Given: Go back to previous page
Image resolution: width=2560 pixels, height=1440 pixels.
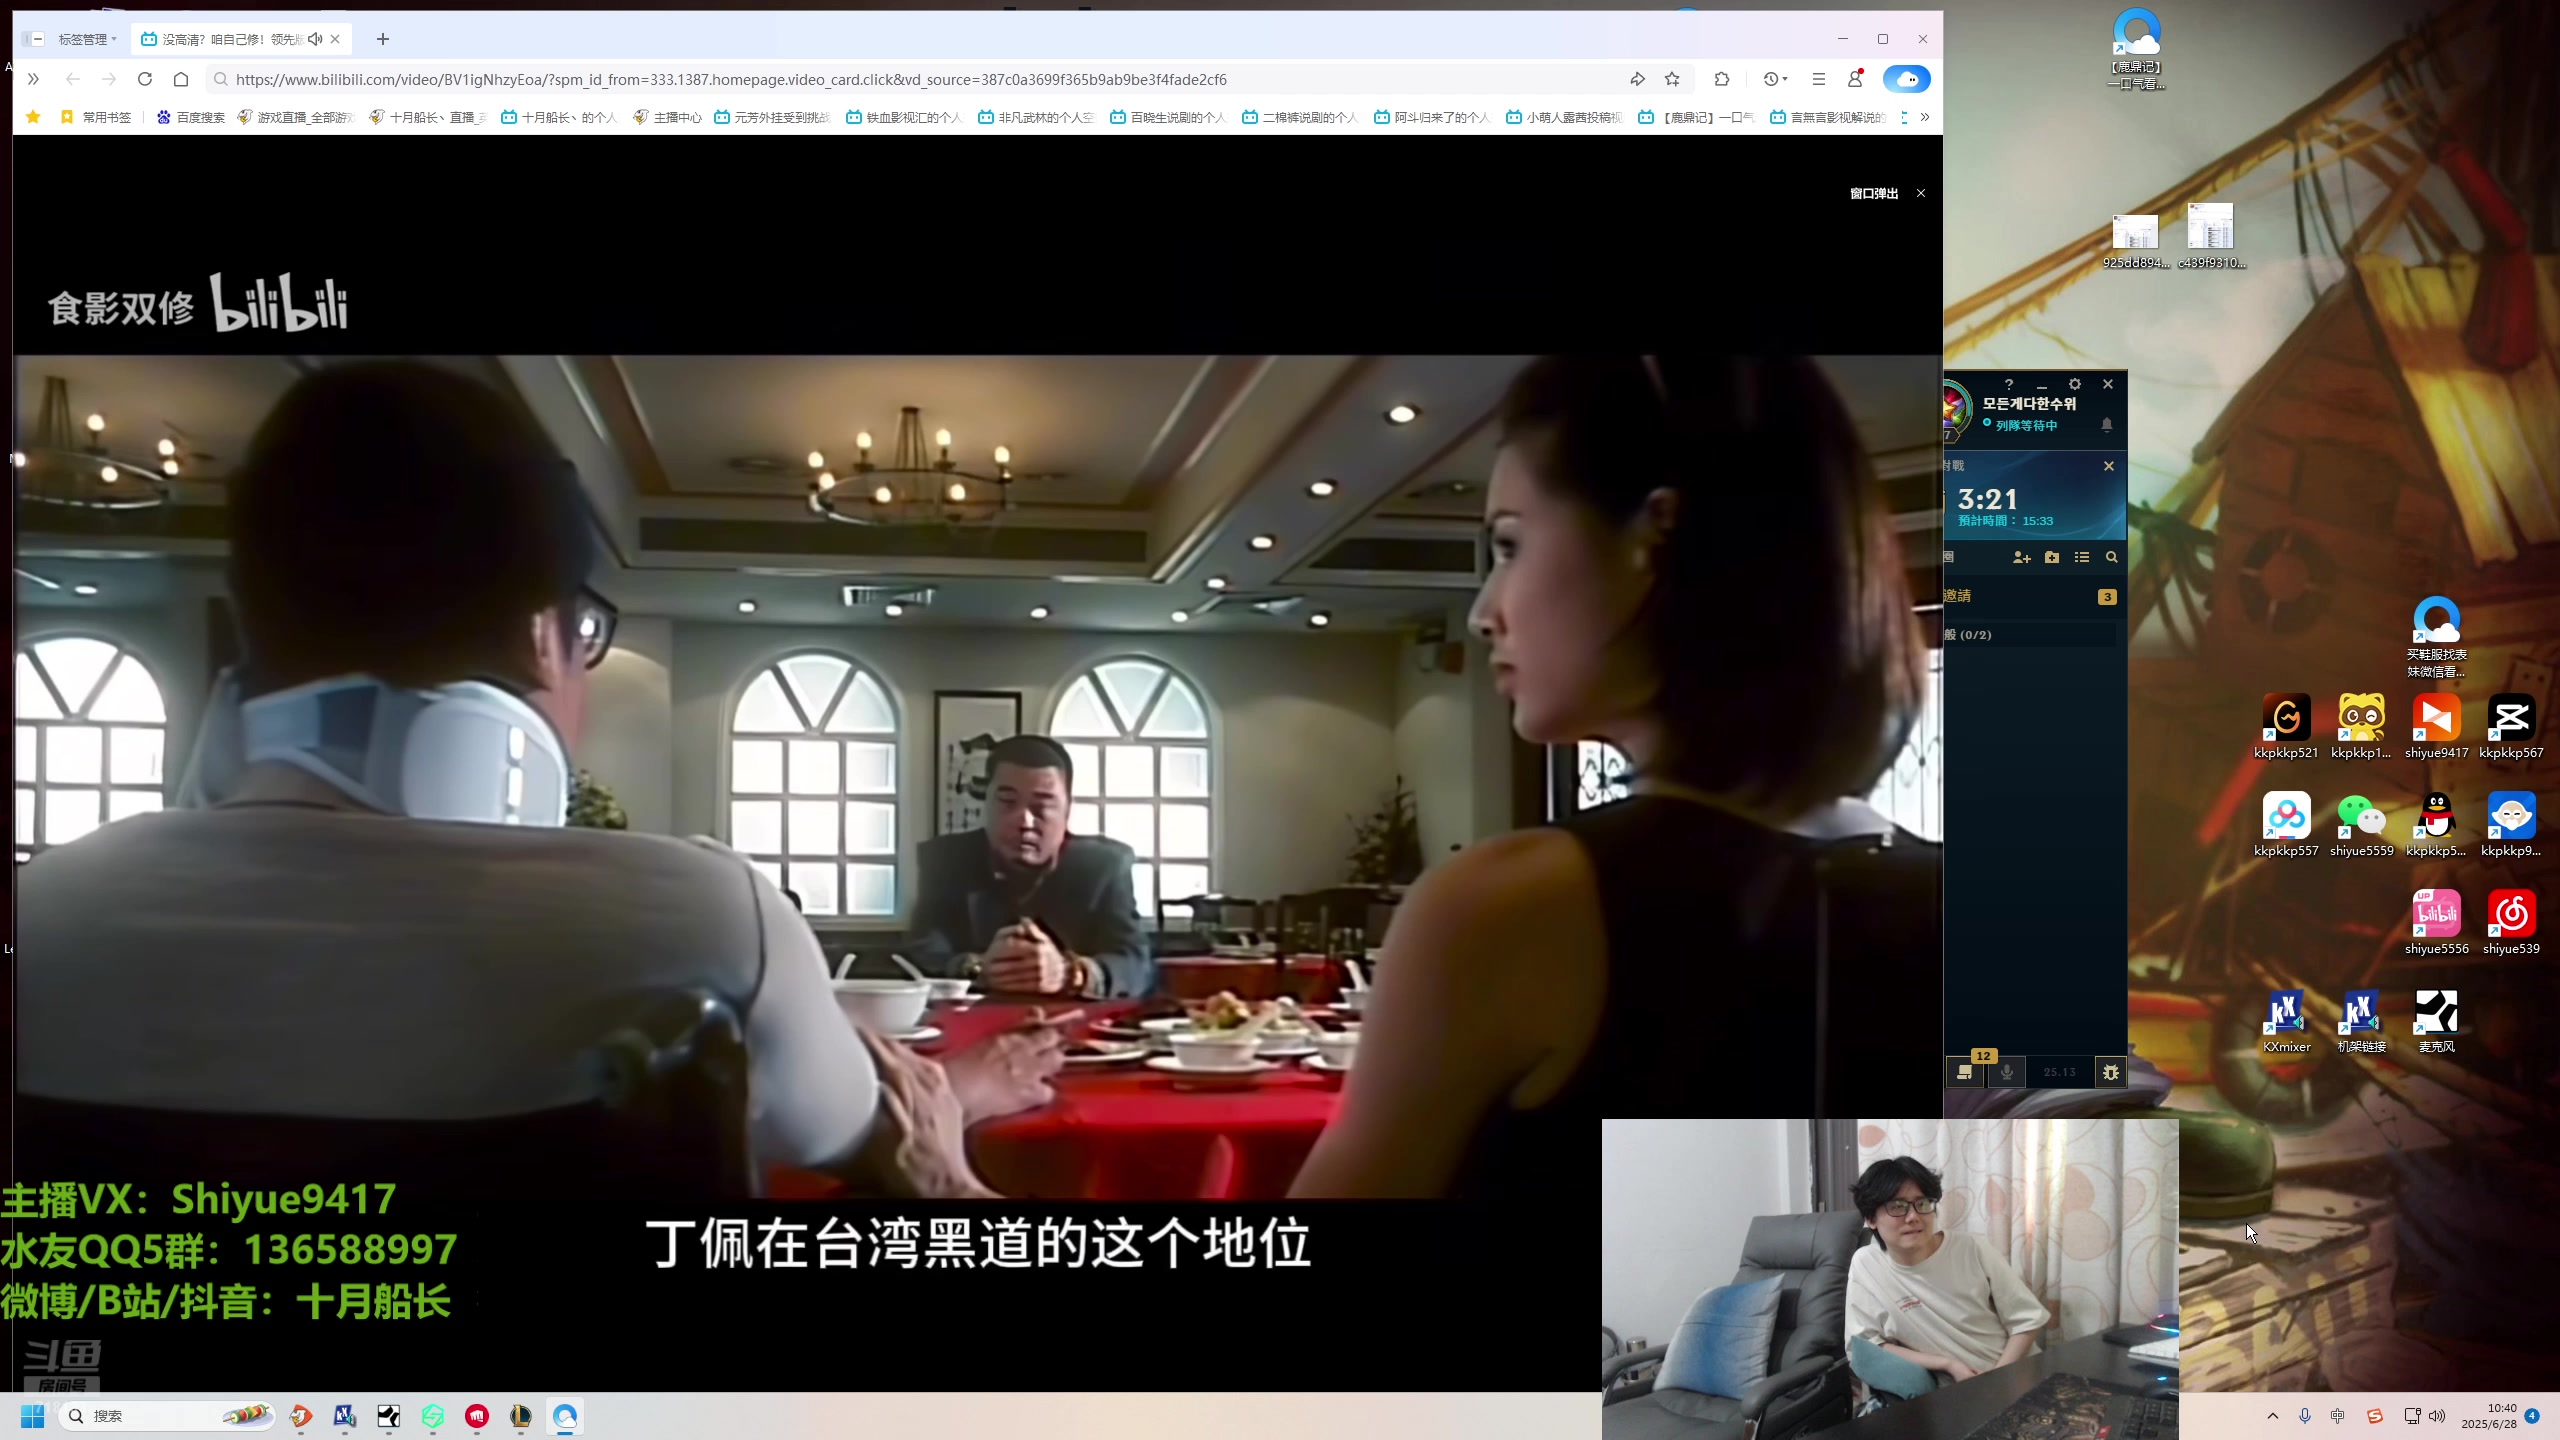Looking at the screenshot, I should pyautogui.click(x=72, y=79).
